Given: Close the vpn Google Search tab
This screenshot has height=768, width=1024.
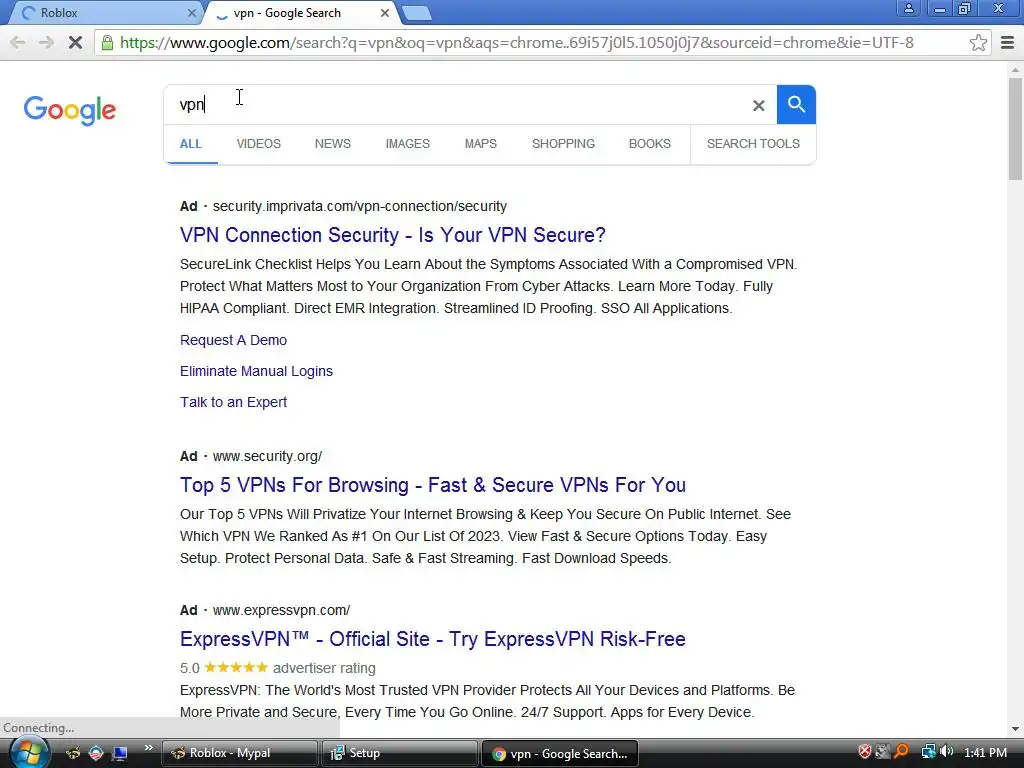Looking at the screenshot, I should (385, 12).
